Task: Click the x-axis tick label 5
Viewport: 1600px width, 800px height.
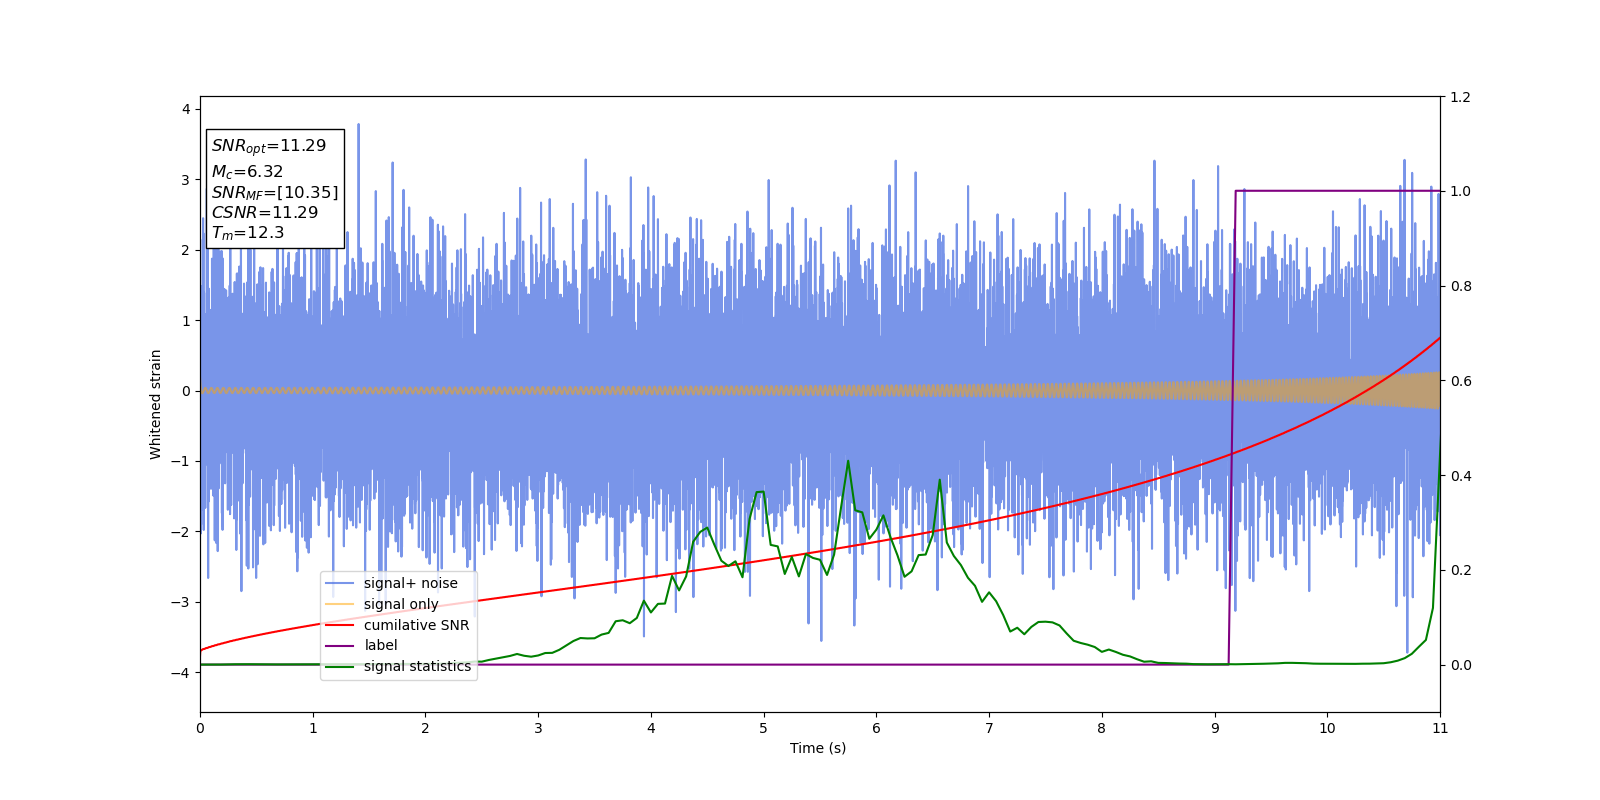Action: (x=764, y=728)
